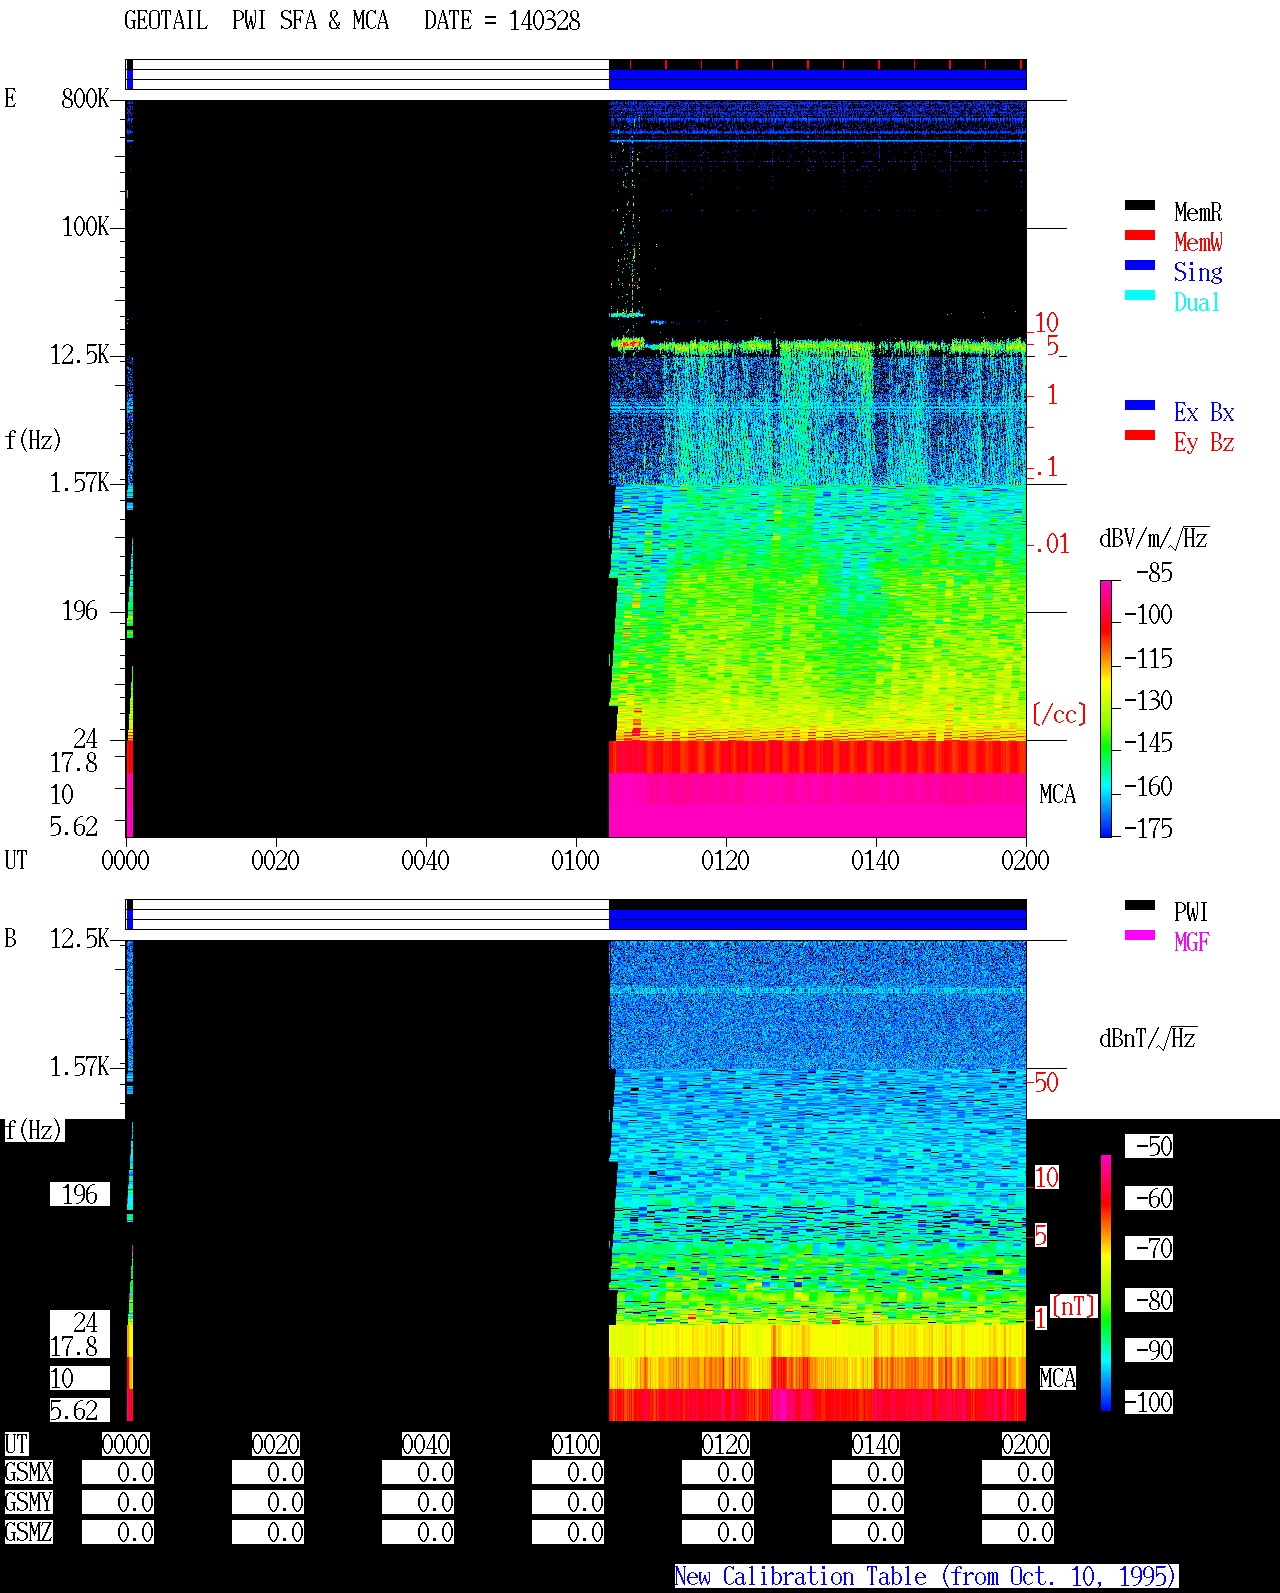This screenshot has width=1280, height=1593.
Task: Click the blue status bar above E spectrogram
Action: (817, 79)
